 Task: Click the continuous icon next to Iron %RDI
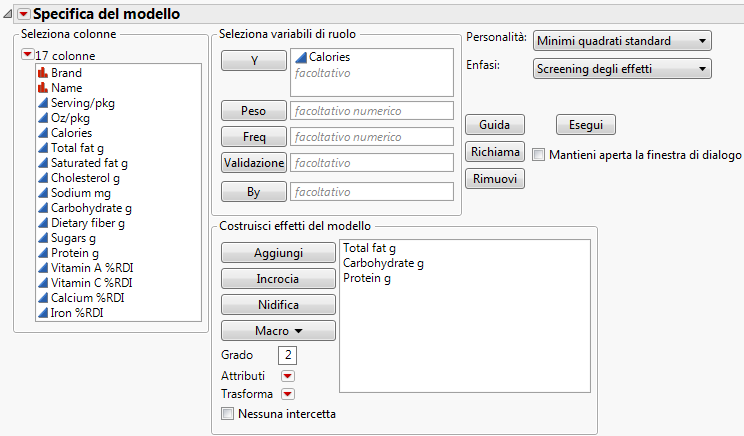(42, 313)
